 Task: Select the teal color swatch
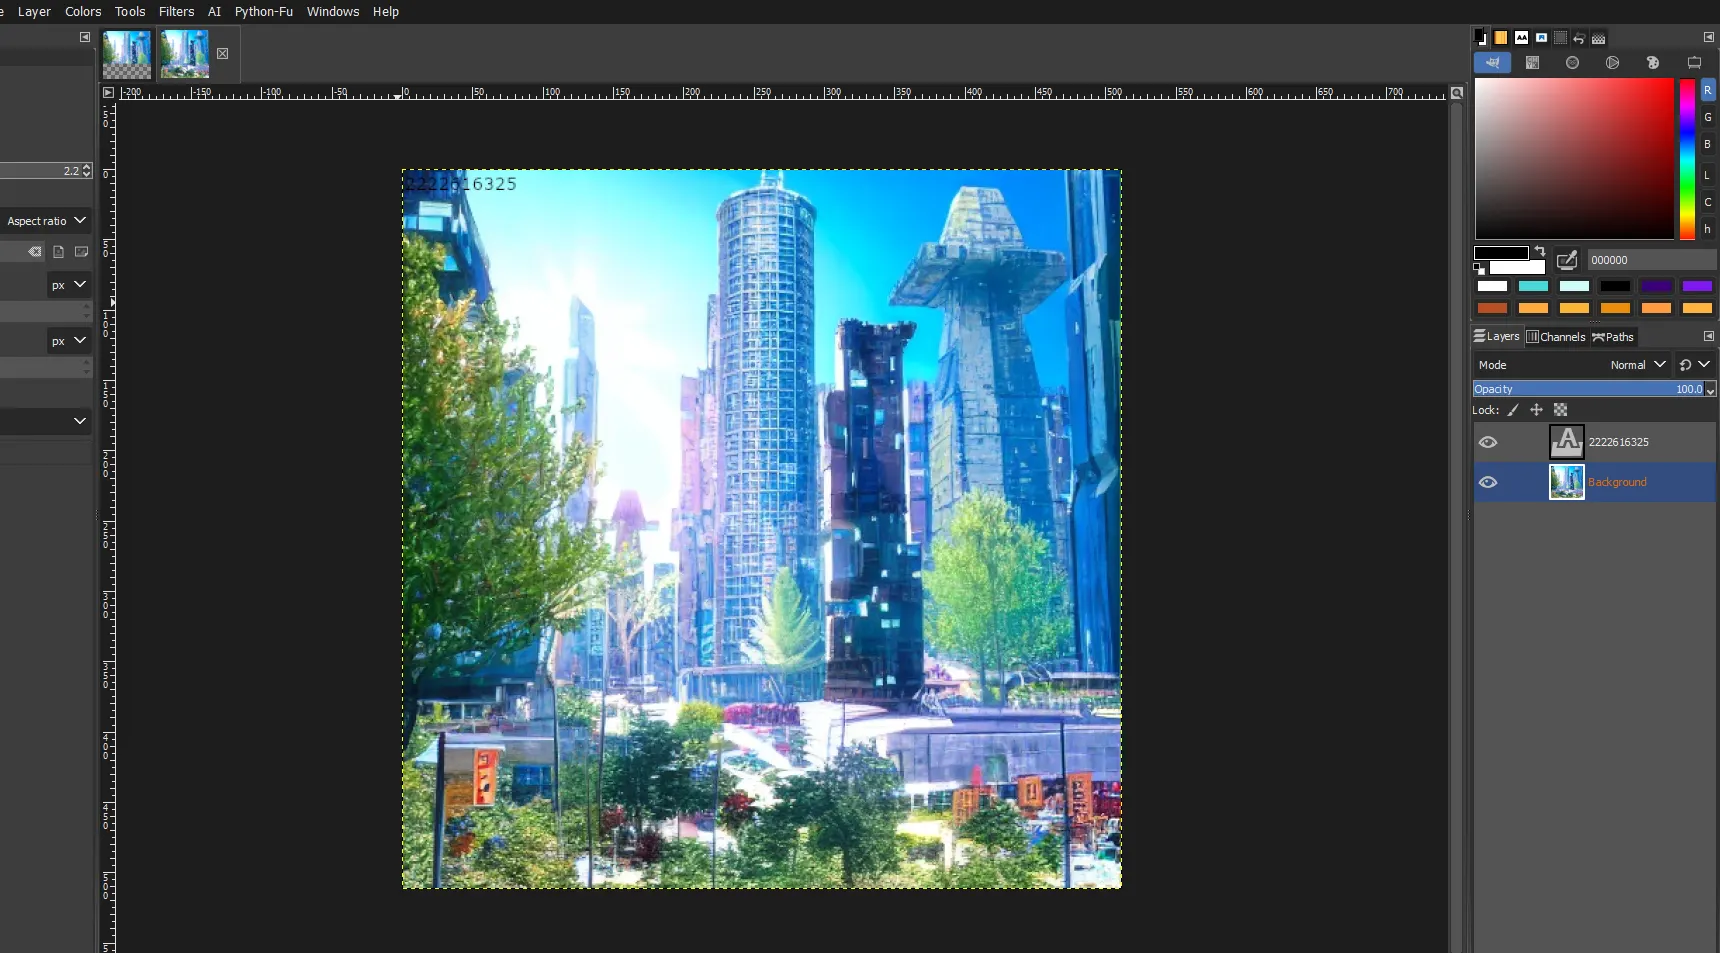[1533, 286]
